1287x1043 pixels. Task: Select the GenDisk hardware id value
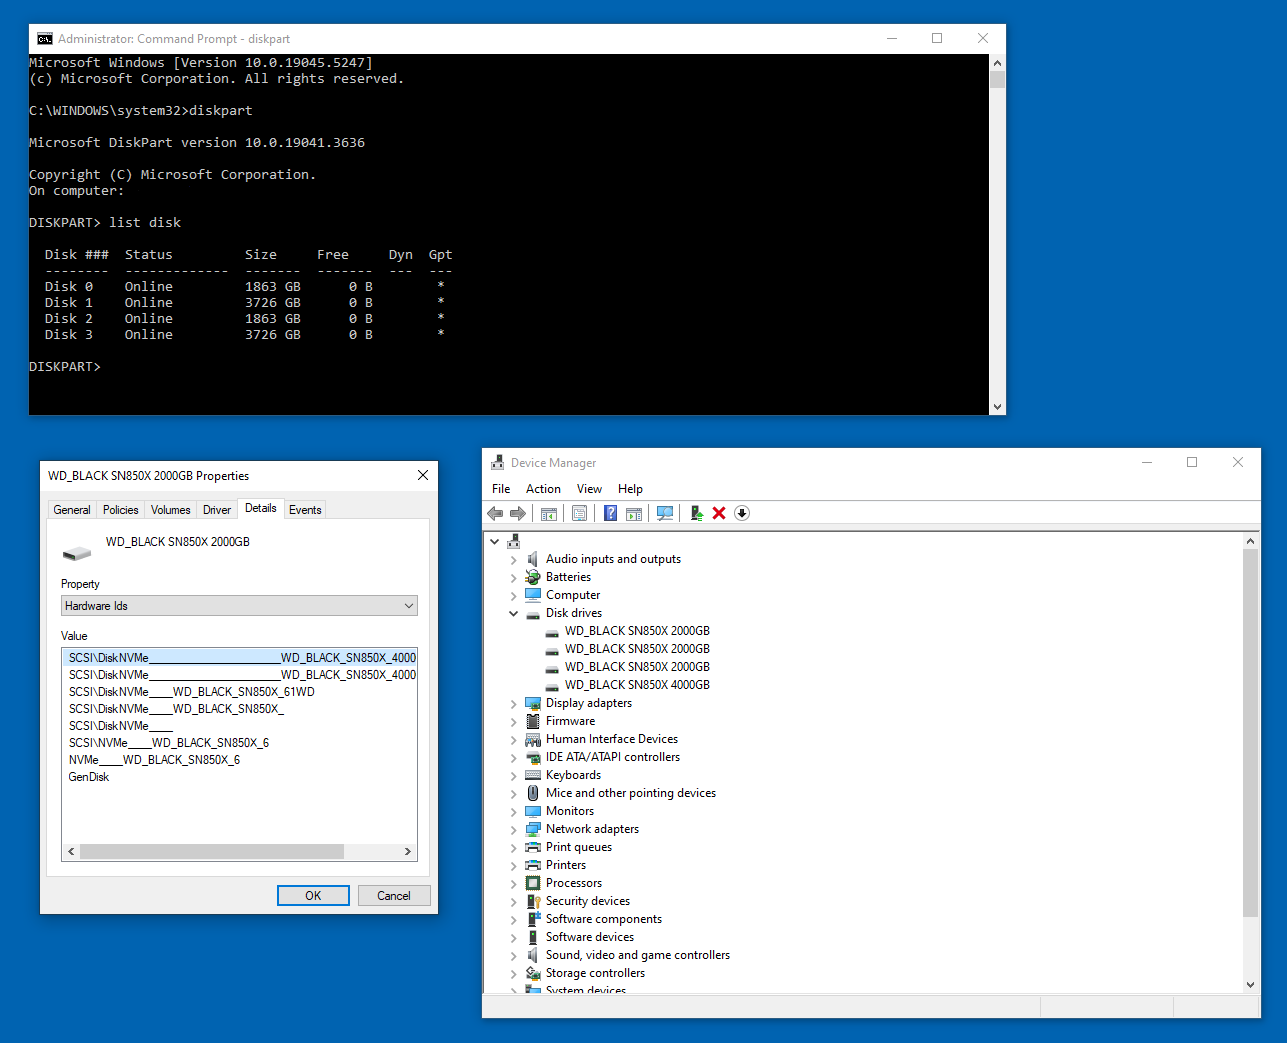(89, 777)
